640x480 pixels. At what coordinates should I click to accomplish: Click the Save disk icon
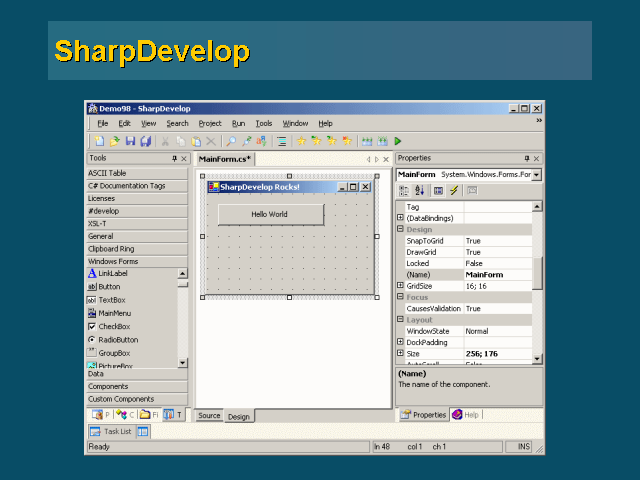[130, 141]
